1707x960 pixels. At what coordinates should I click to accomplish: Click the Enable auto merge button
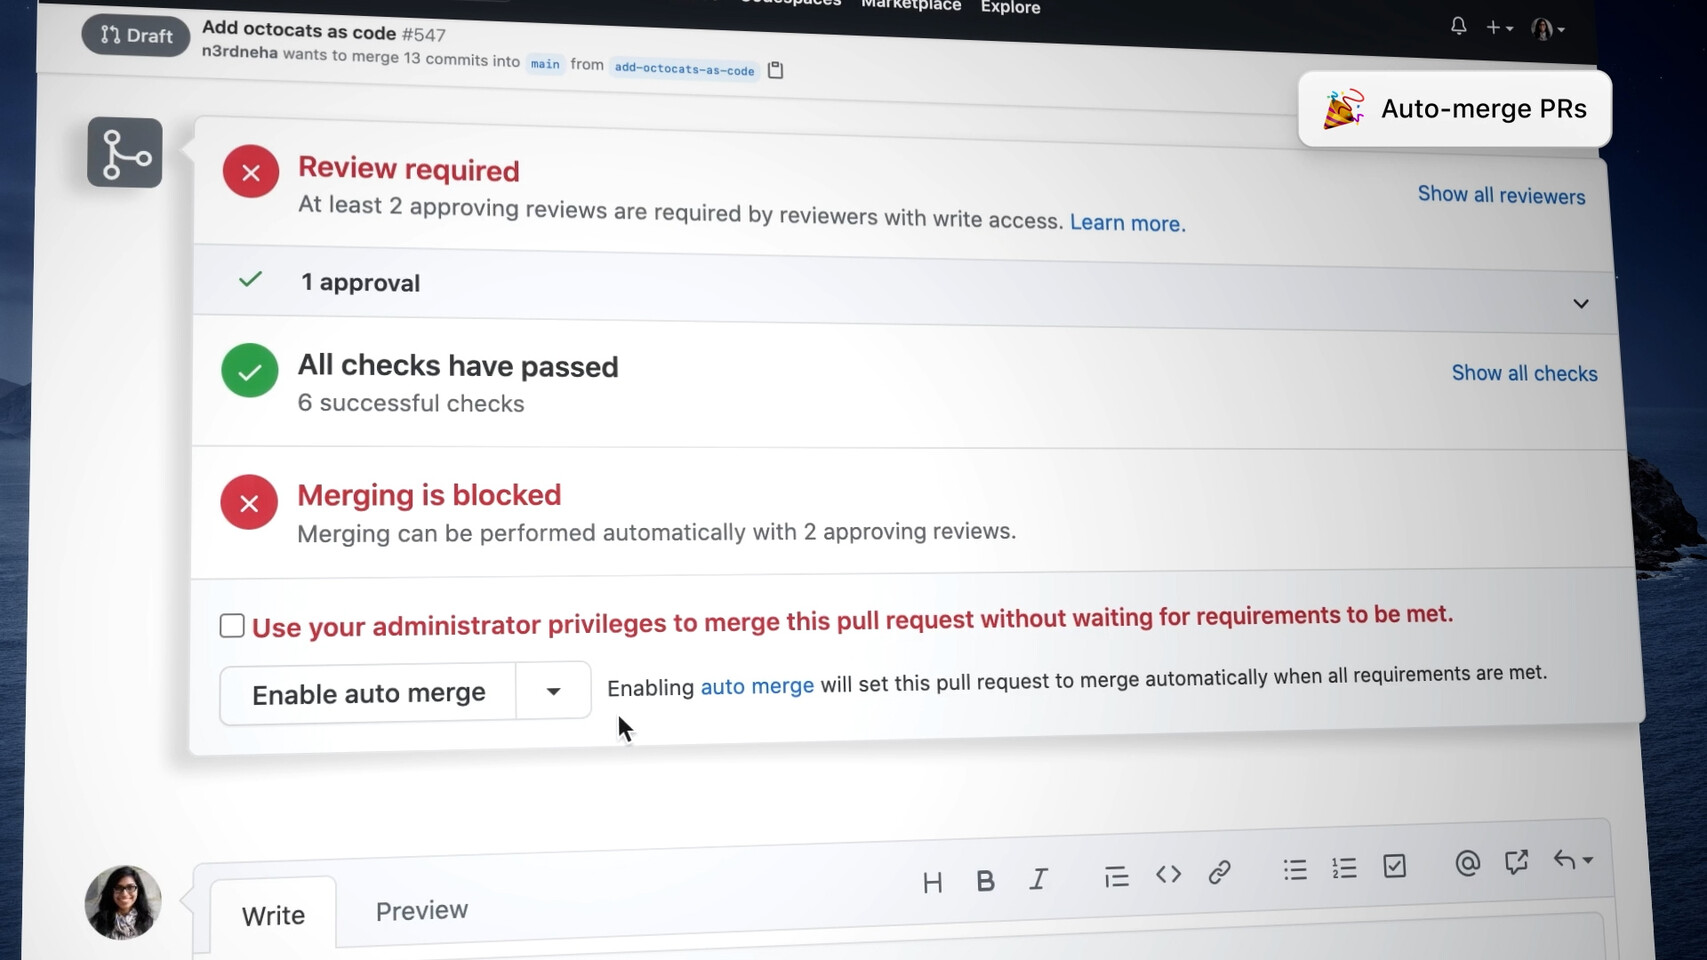pyautogui.click(x=368, y=694)
